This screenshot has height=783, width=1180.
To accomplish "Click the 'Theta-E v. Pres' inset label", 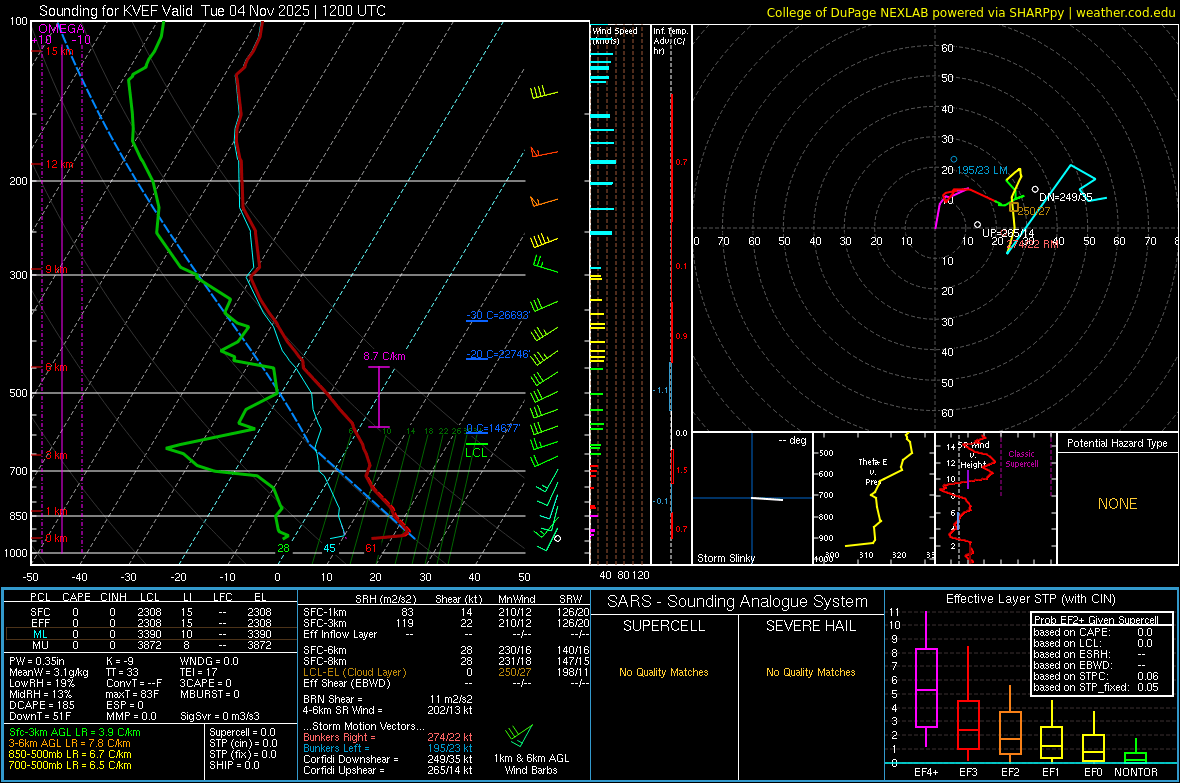I will [872, 471].
